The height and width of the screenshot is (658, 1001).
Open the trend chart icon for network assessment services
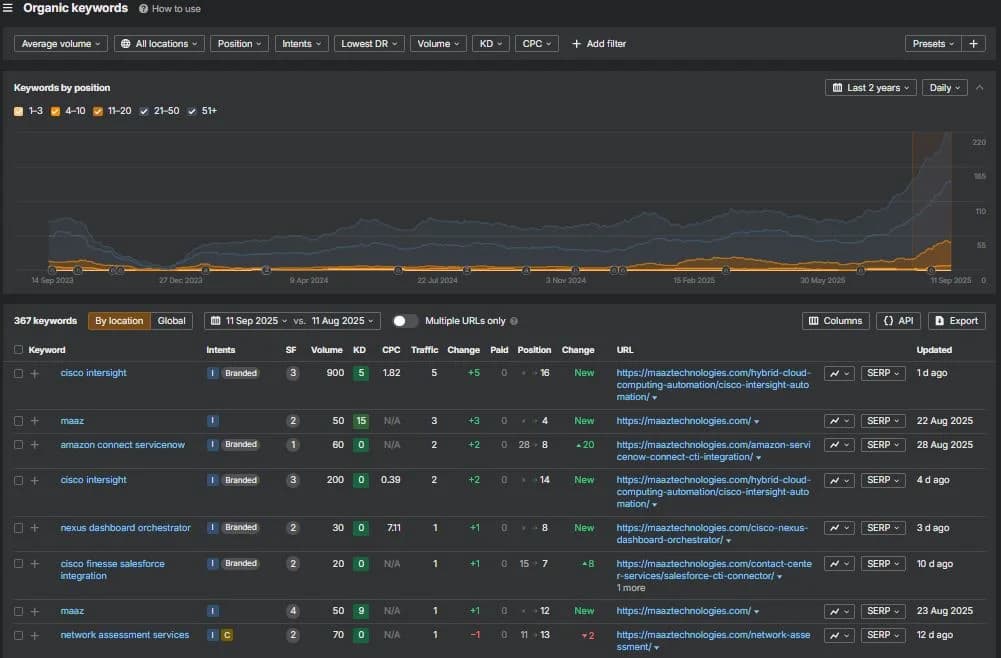point(839,635)
